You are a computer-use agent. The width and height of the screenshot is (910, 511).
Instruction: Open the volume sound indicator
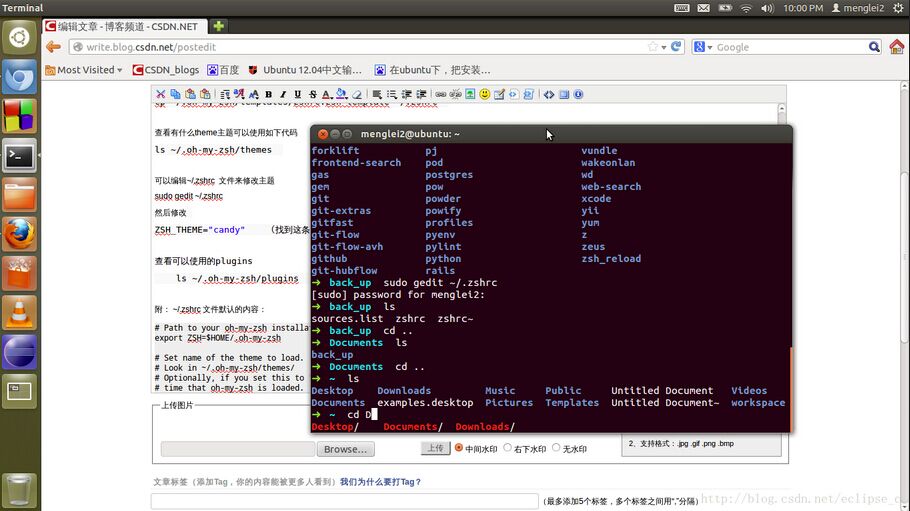click(767, 8)
